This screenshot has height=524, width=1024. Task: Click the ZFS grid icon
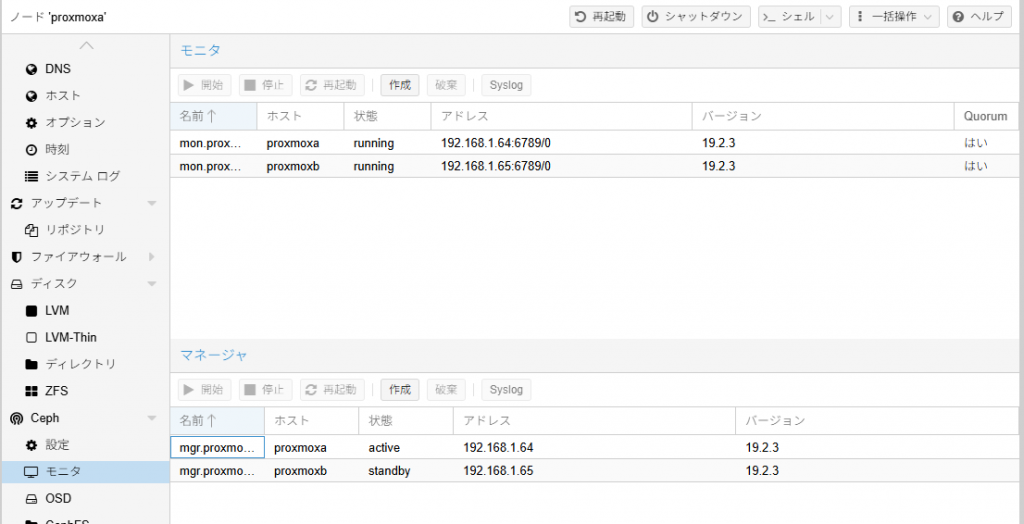[x=31, y=391]
